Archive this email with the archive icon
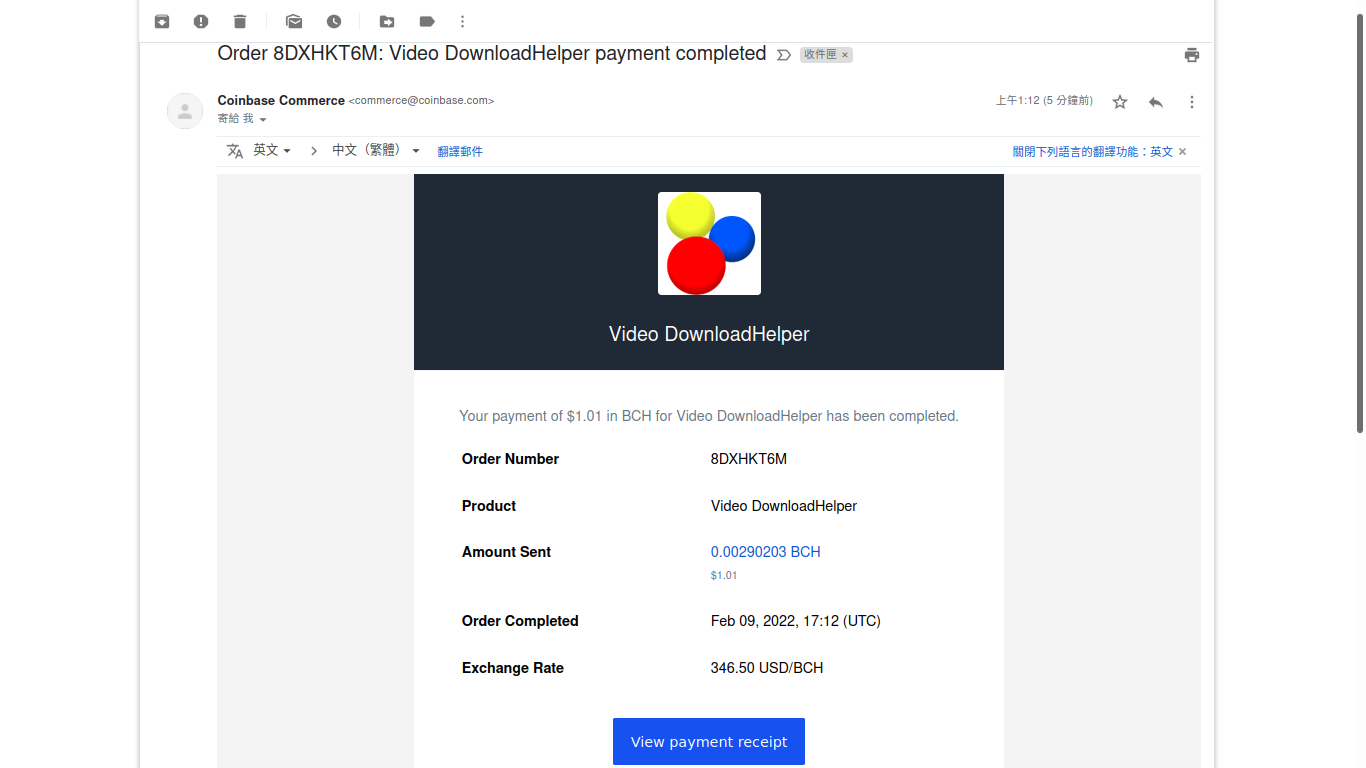This screenshot has width=1366, height=768. (162, 21)
